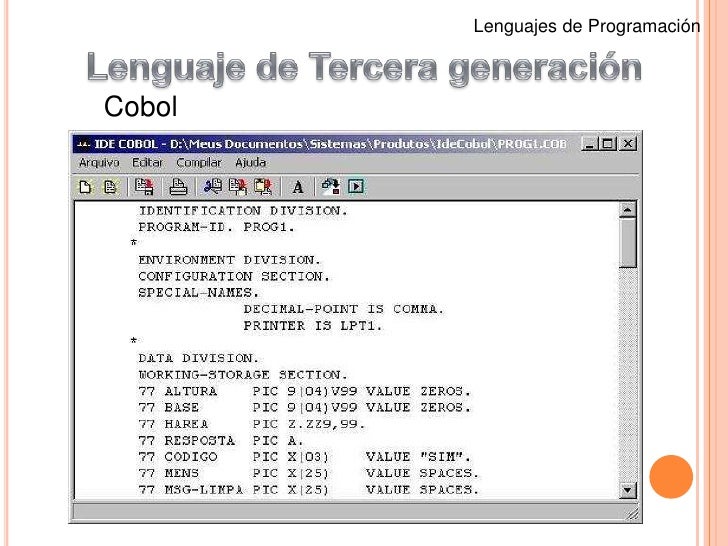Image resolution: width=728 pixels, height=546 pixels.
Task: Click the line 'ENVIRONMENT DIVISION.'
Action: [229, 260]
